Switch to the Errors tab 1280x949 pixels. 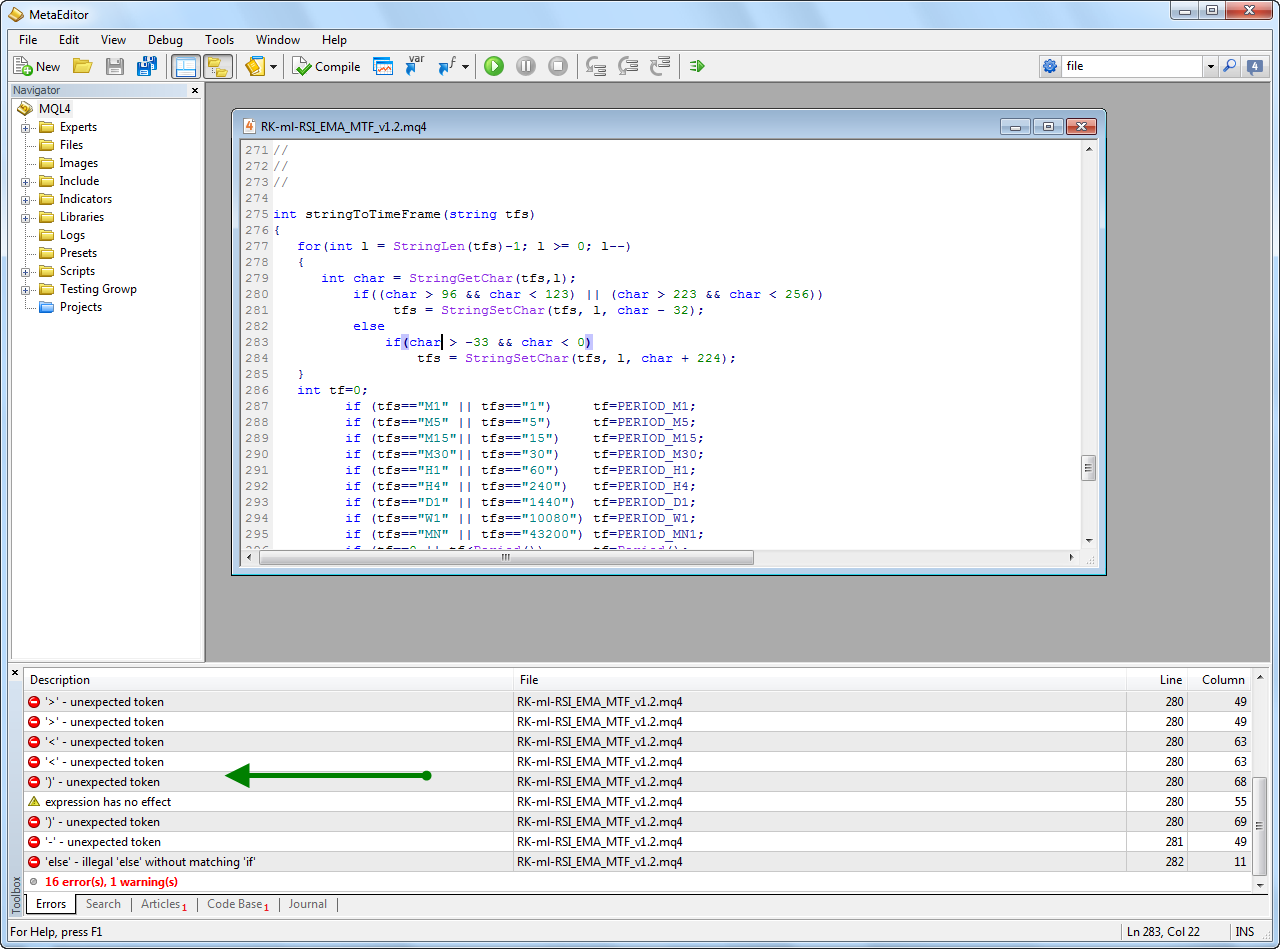[x=51, y=904]
